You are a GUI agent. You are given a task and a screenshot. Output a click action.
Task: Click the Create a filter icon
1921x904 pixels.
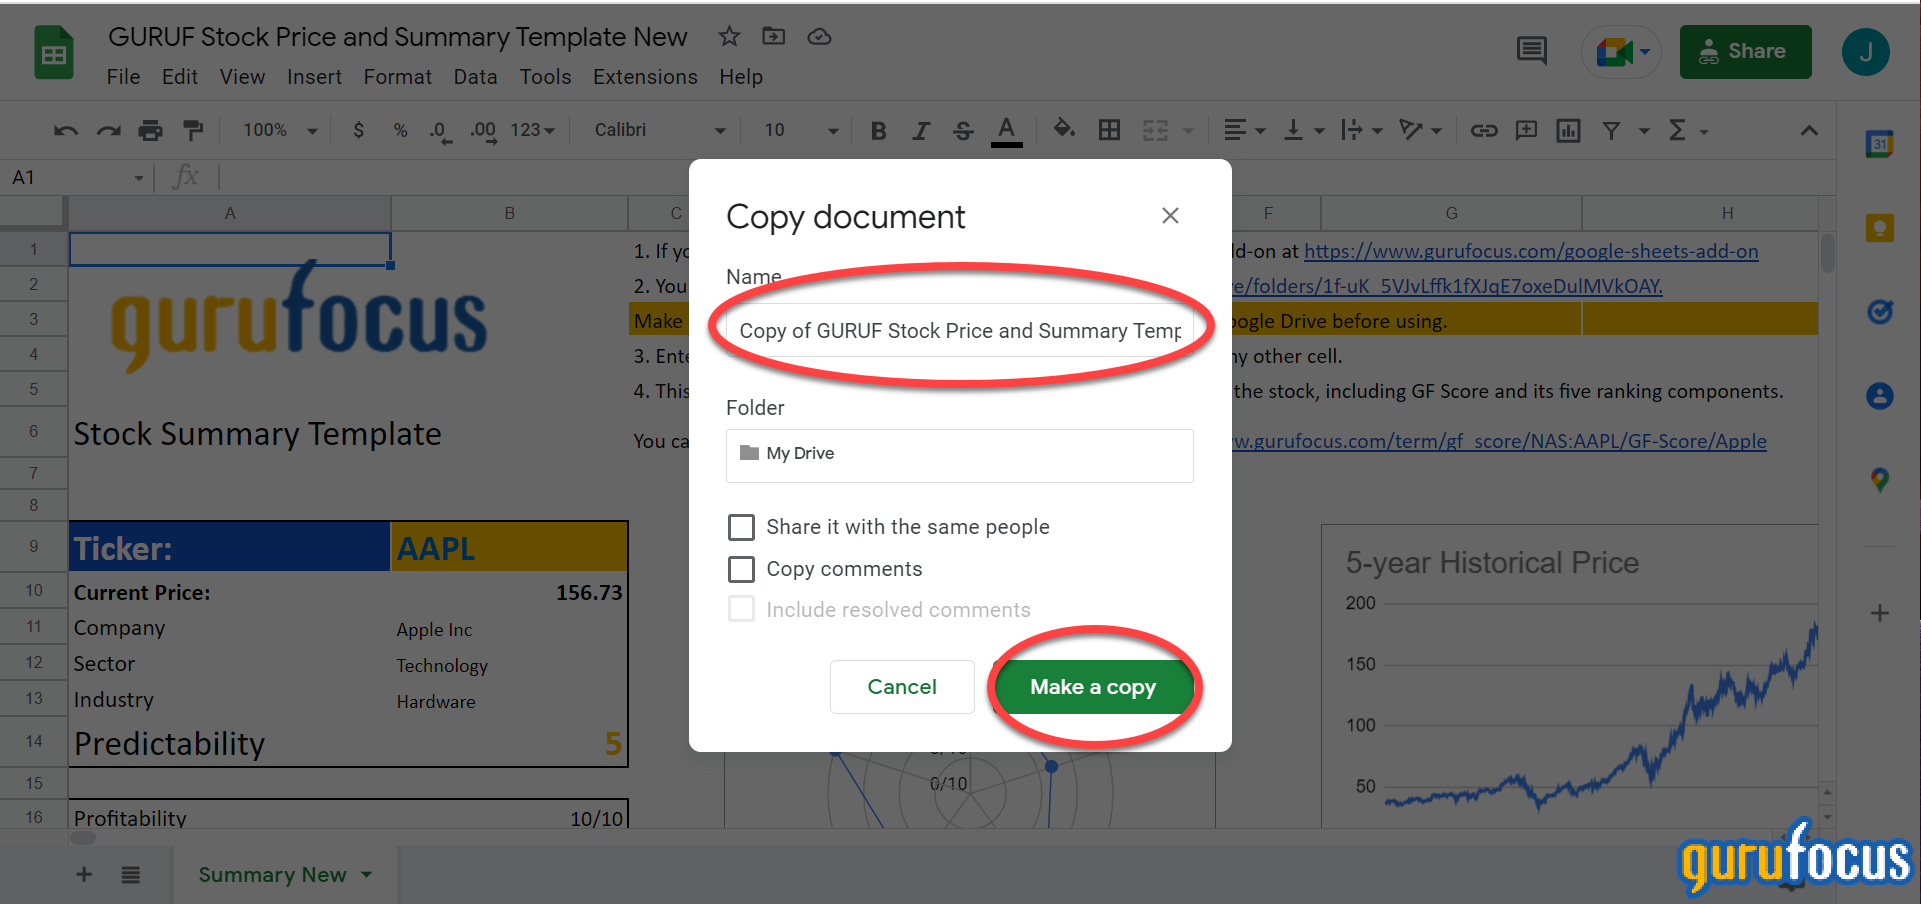(1611, 130)
